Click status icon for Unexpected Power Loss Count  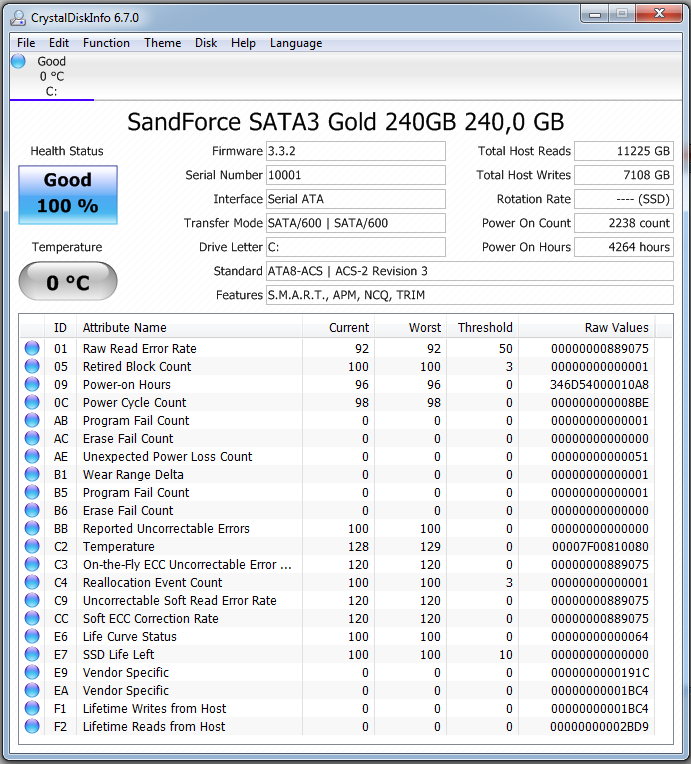pyautogui.click(x=32, y=457)
